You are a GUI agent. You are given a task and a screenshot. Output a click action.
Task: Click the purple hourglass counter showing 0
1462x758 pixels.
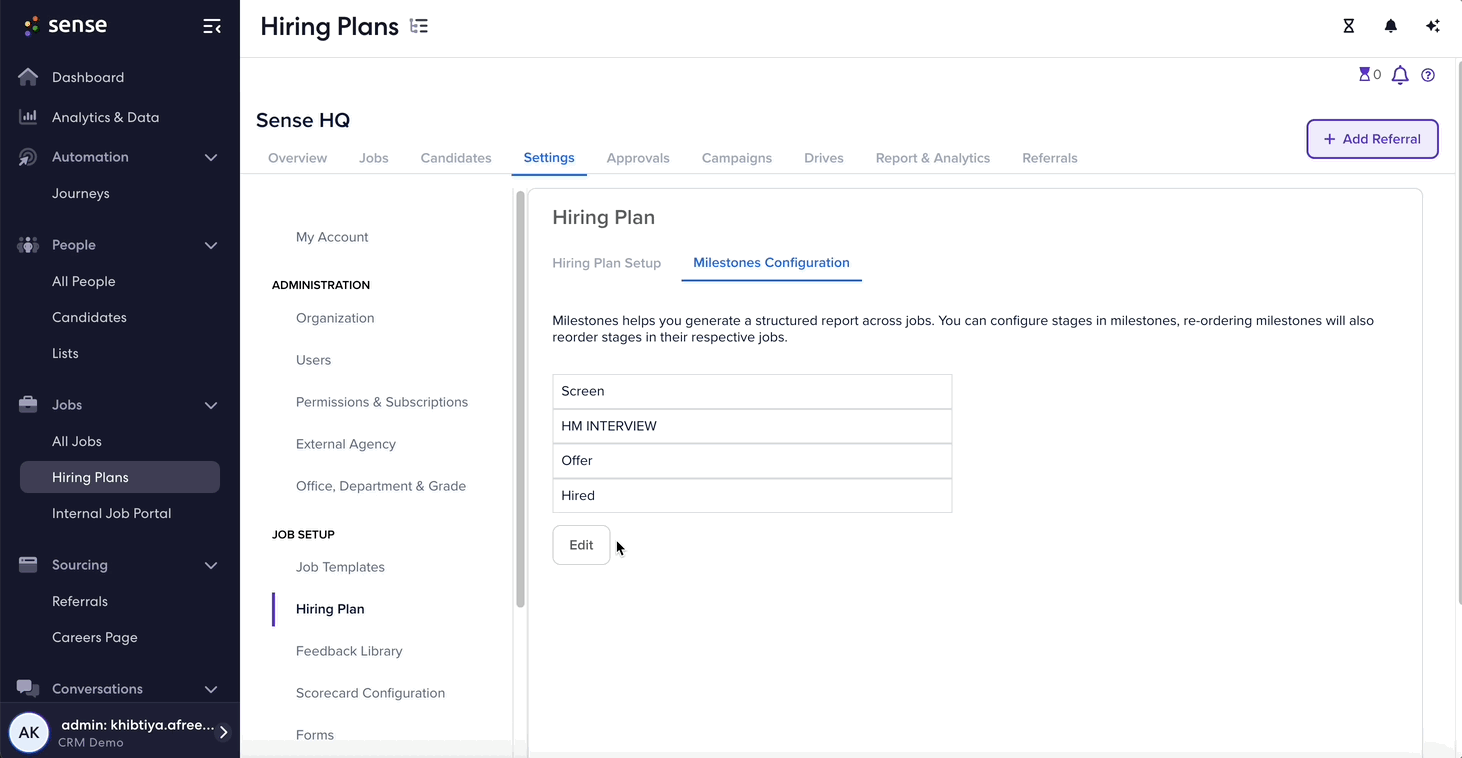click(1369, 75)
